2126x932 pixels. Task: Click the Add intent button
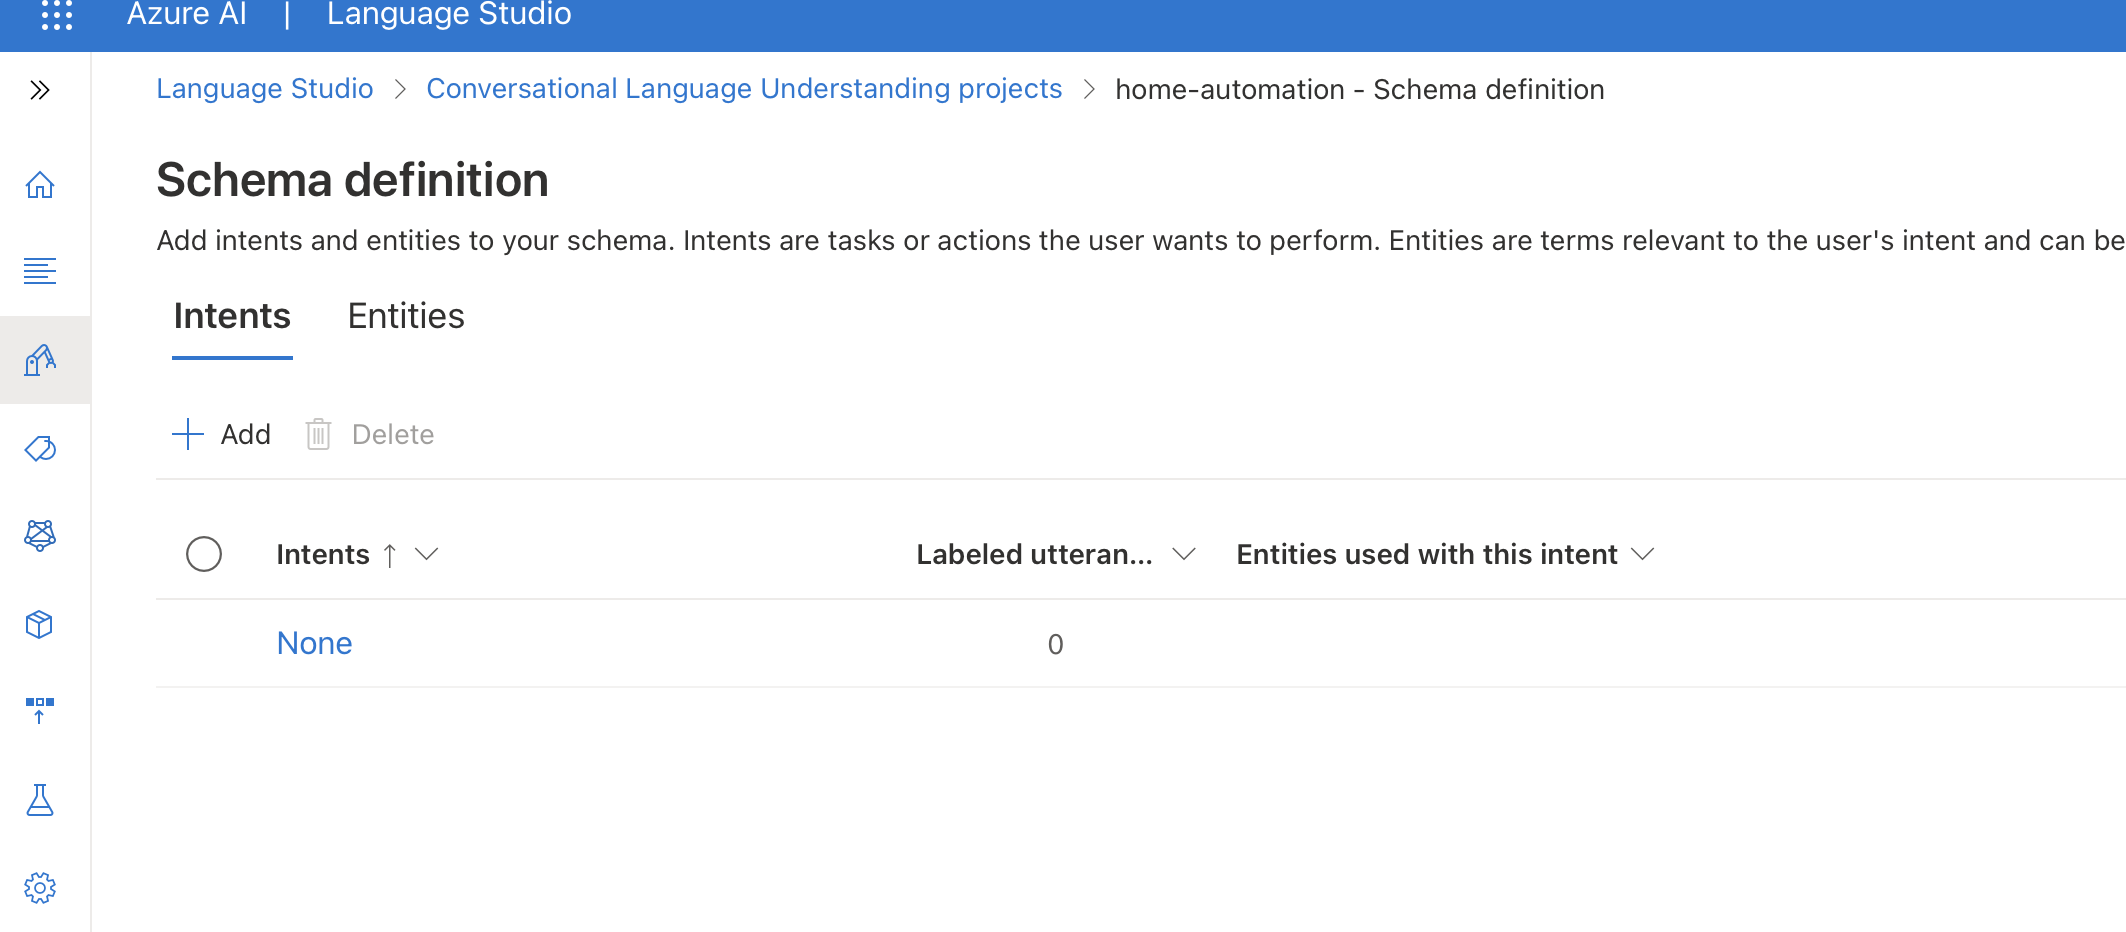pos(222,435)
